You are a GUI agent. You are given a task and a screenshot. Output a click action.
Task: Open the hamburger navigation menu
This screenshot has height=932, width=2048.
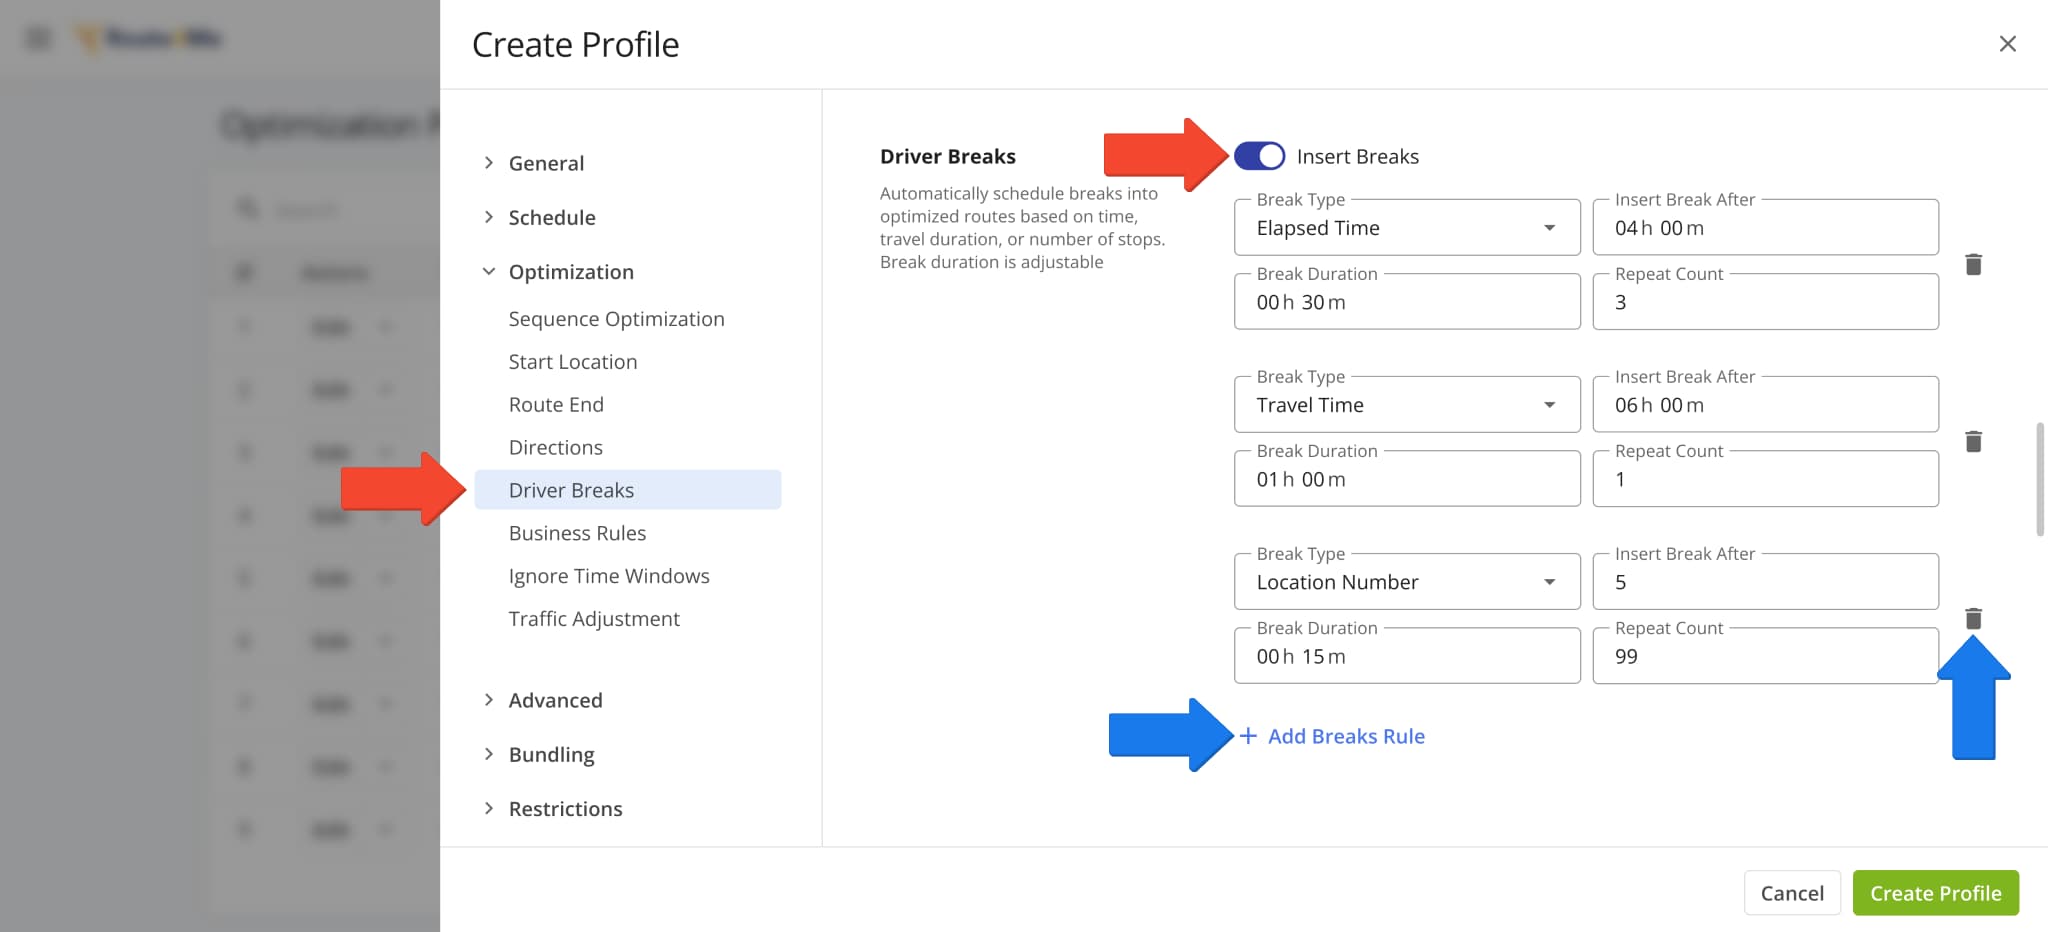click(x=37, y=37)
